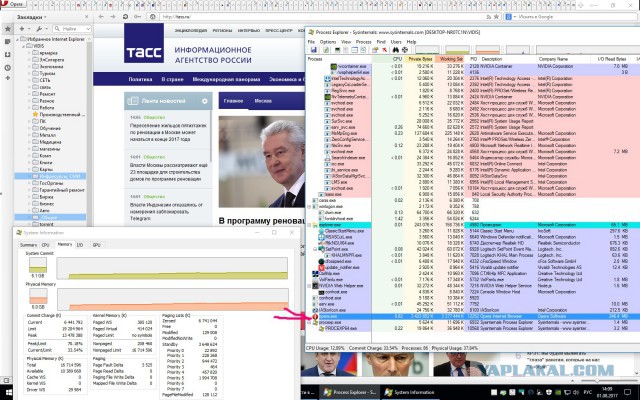
Task: Open System Information icon in Process Explorer toolbar
Action: [338, 50]
